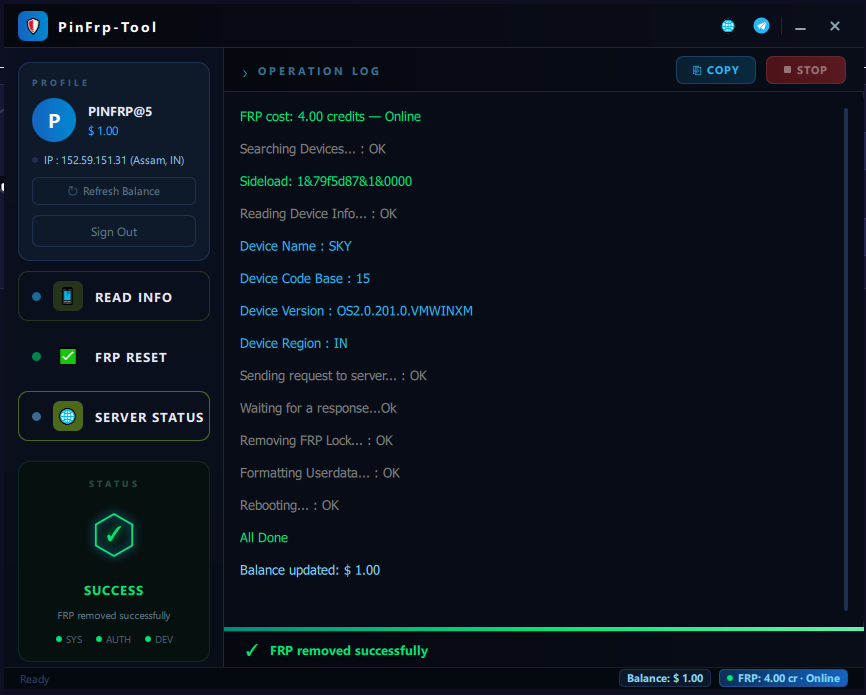Click the success hexagon checkmark icon
This screenshot has height=695, width=866.
114,535
